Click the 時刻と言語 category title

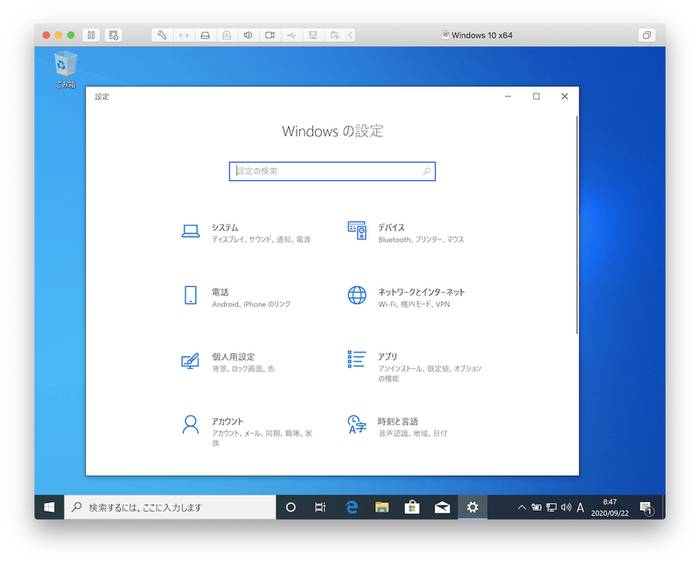click(x=398, y=421)
